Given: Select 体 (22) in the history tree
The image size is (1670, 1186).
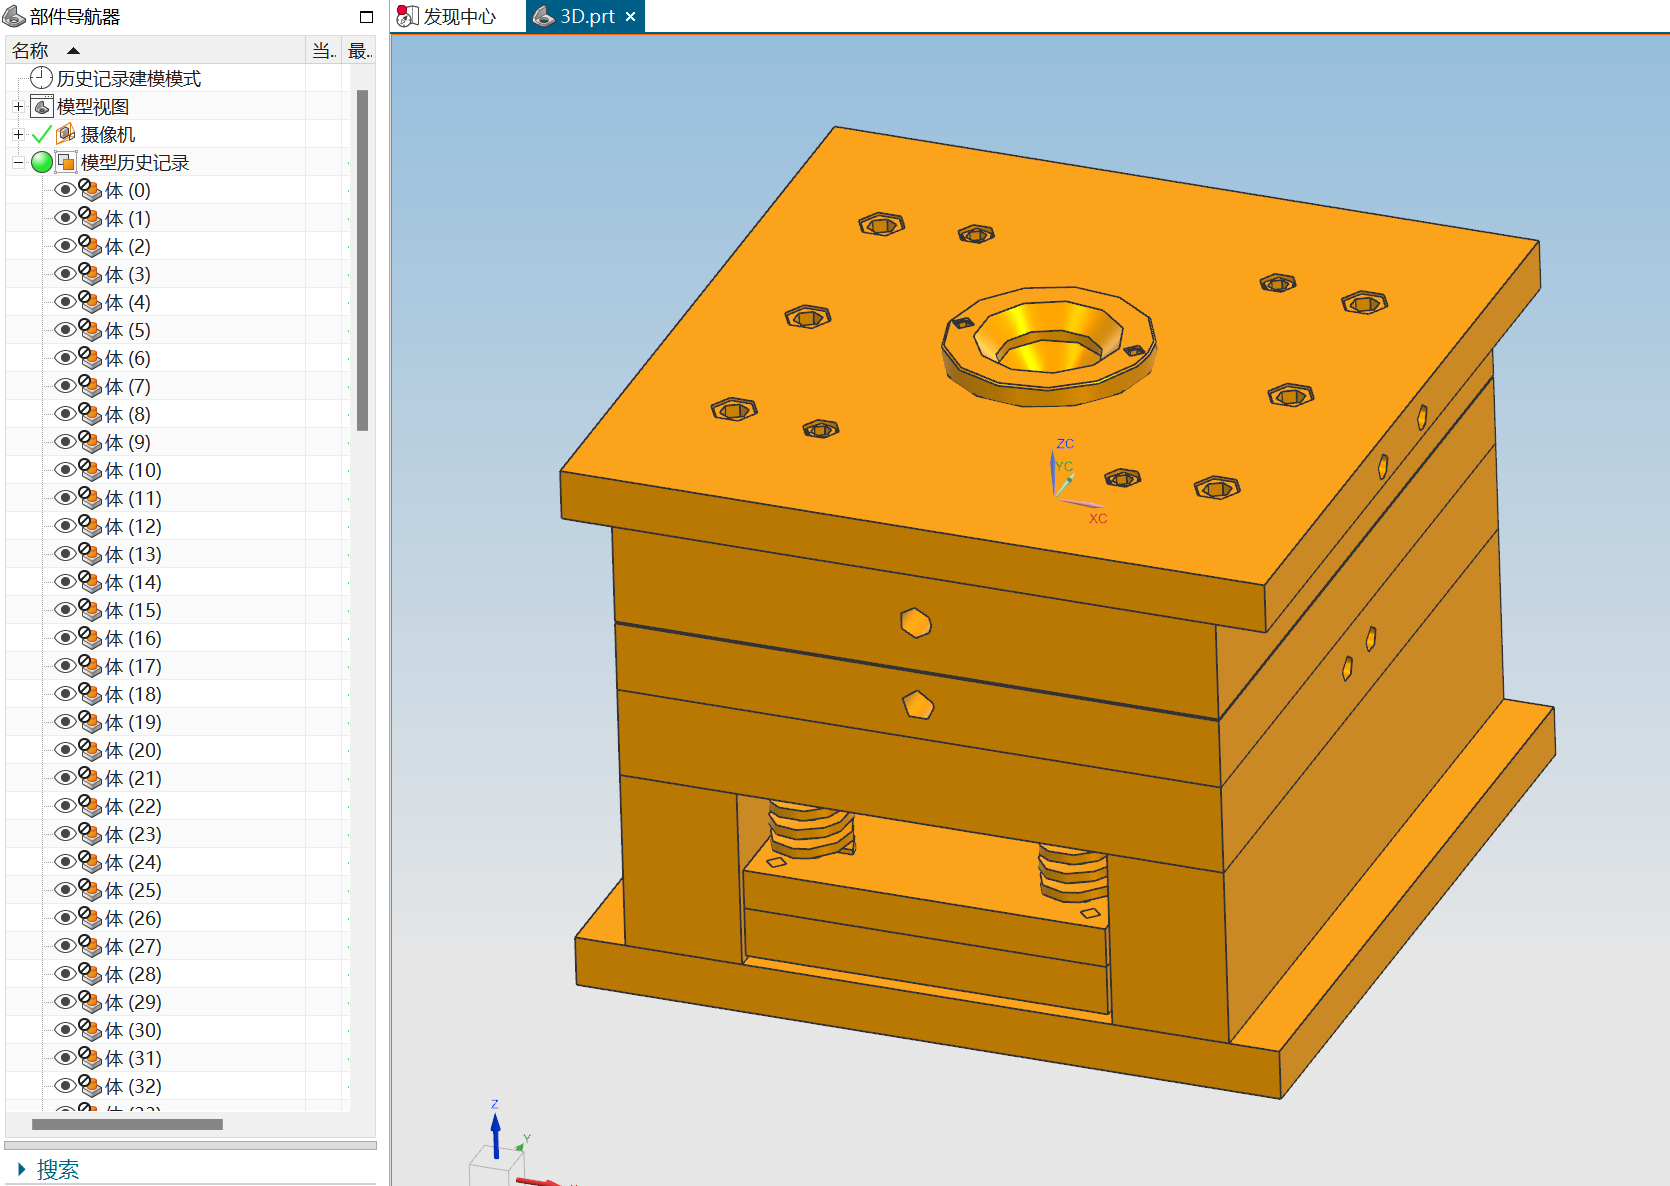Looking at the screenshot, I should 133,806.
